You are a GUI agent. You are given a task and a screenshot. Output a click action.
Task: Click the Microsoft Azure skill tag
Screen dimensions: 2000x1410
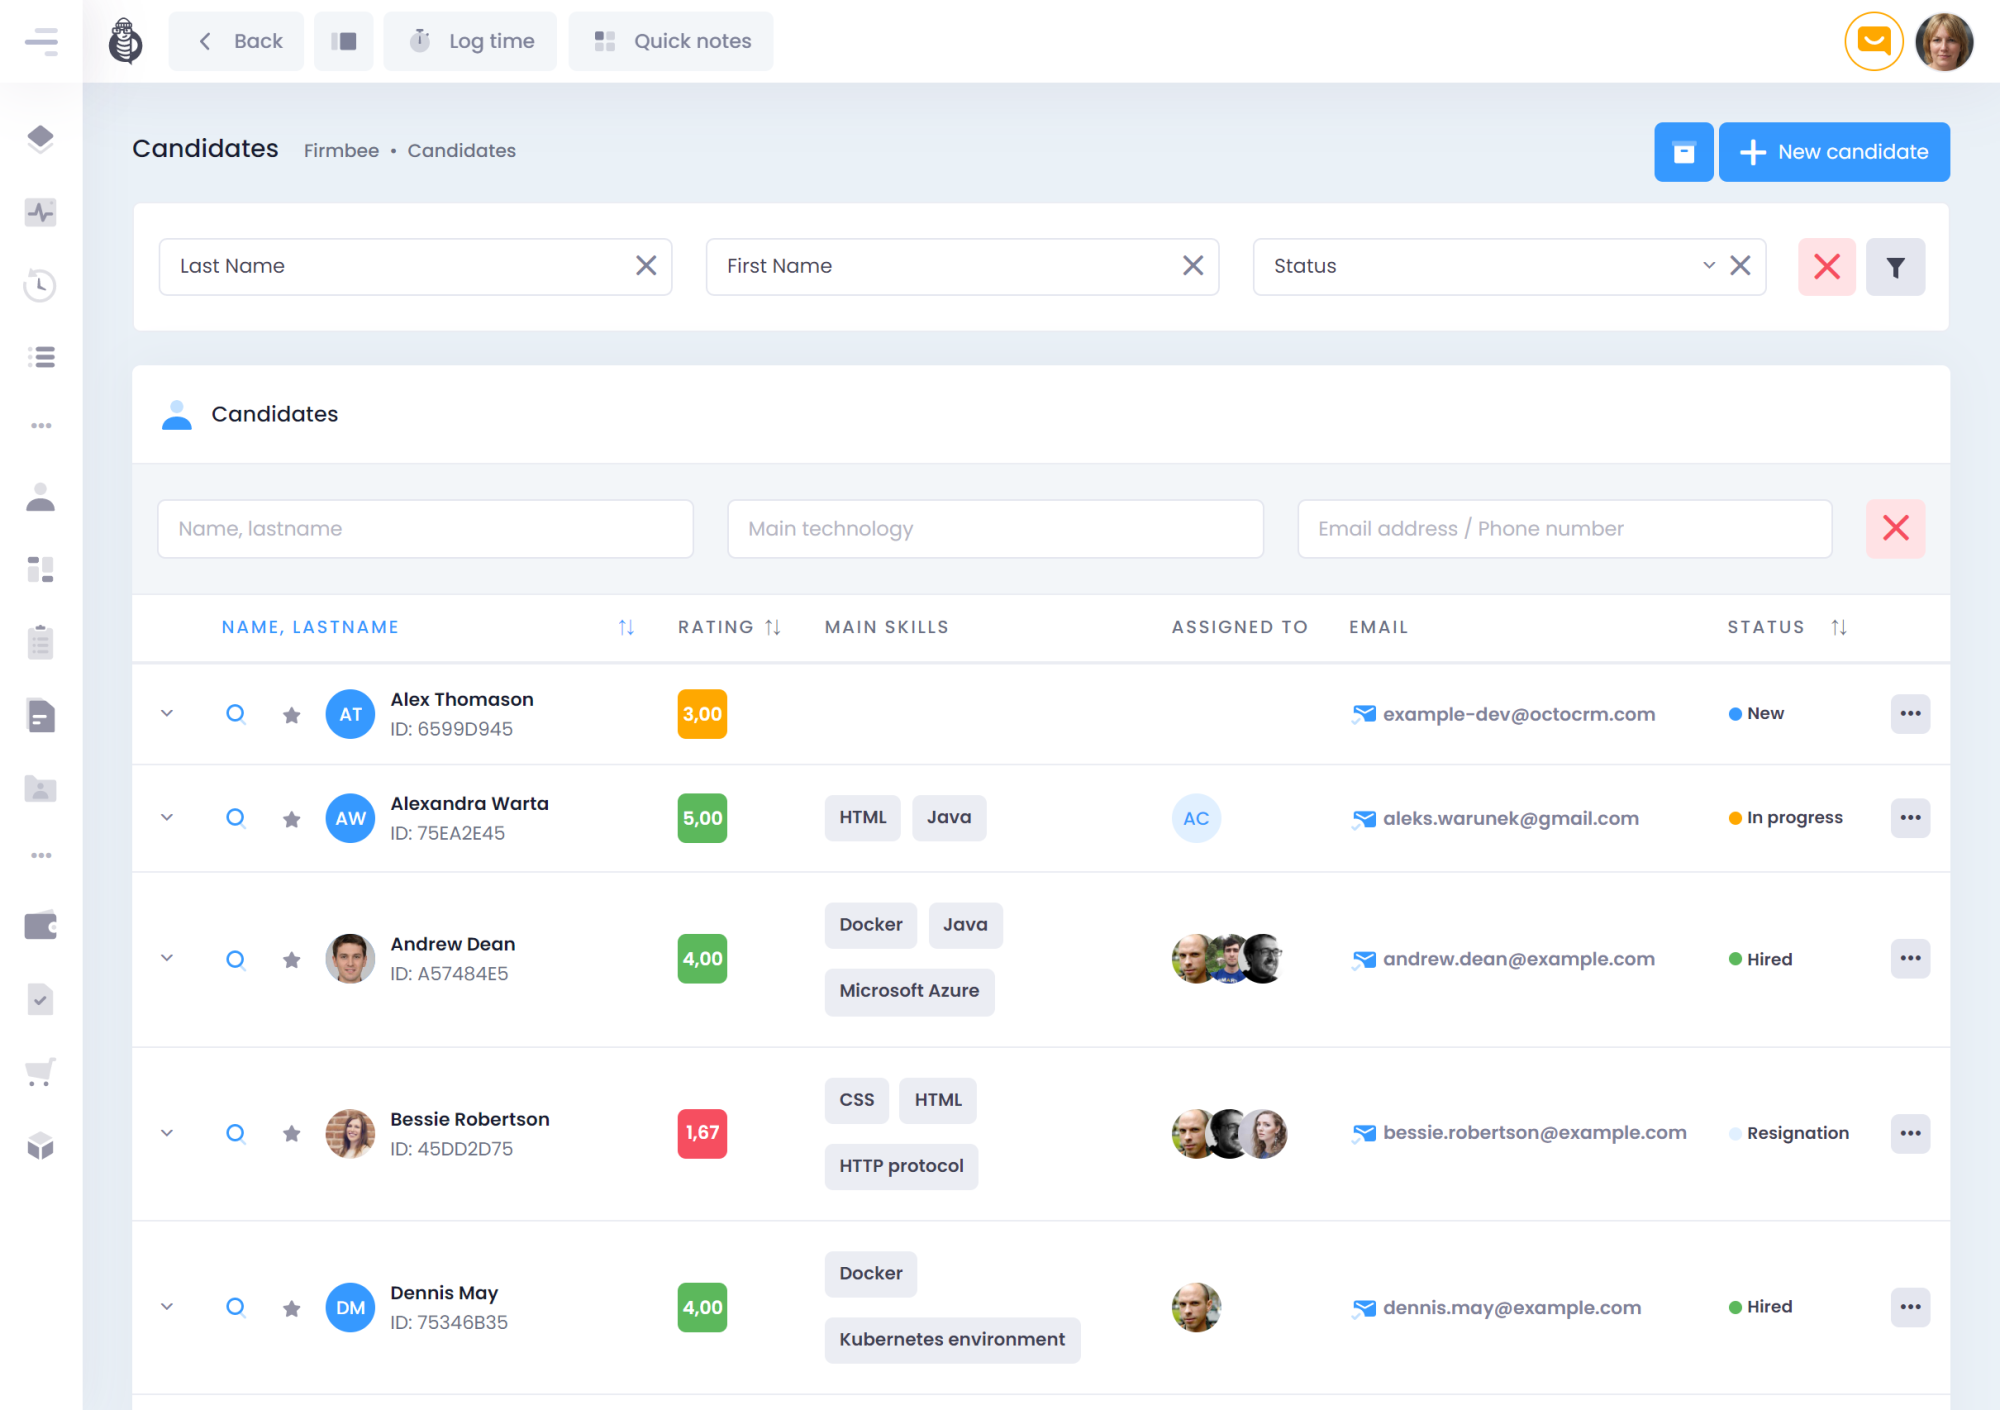[x=909, y=991]
